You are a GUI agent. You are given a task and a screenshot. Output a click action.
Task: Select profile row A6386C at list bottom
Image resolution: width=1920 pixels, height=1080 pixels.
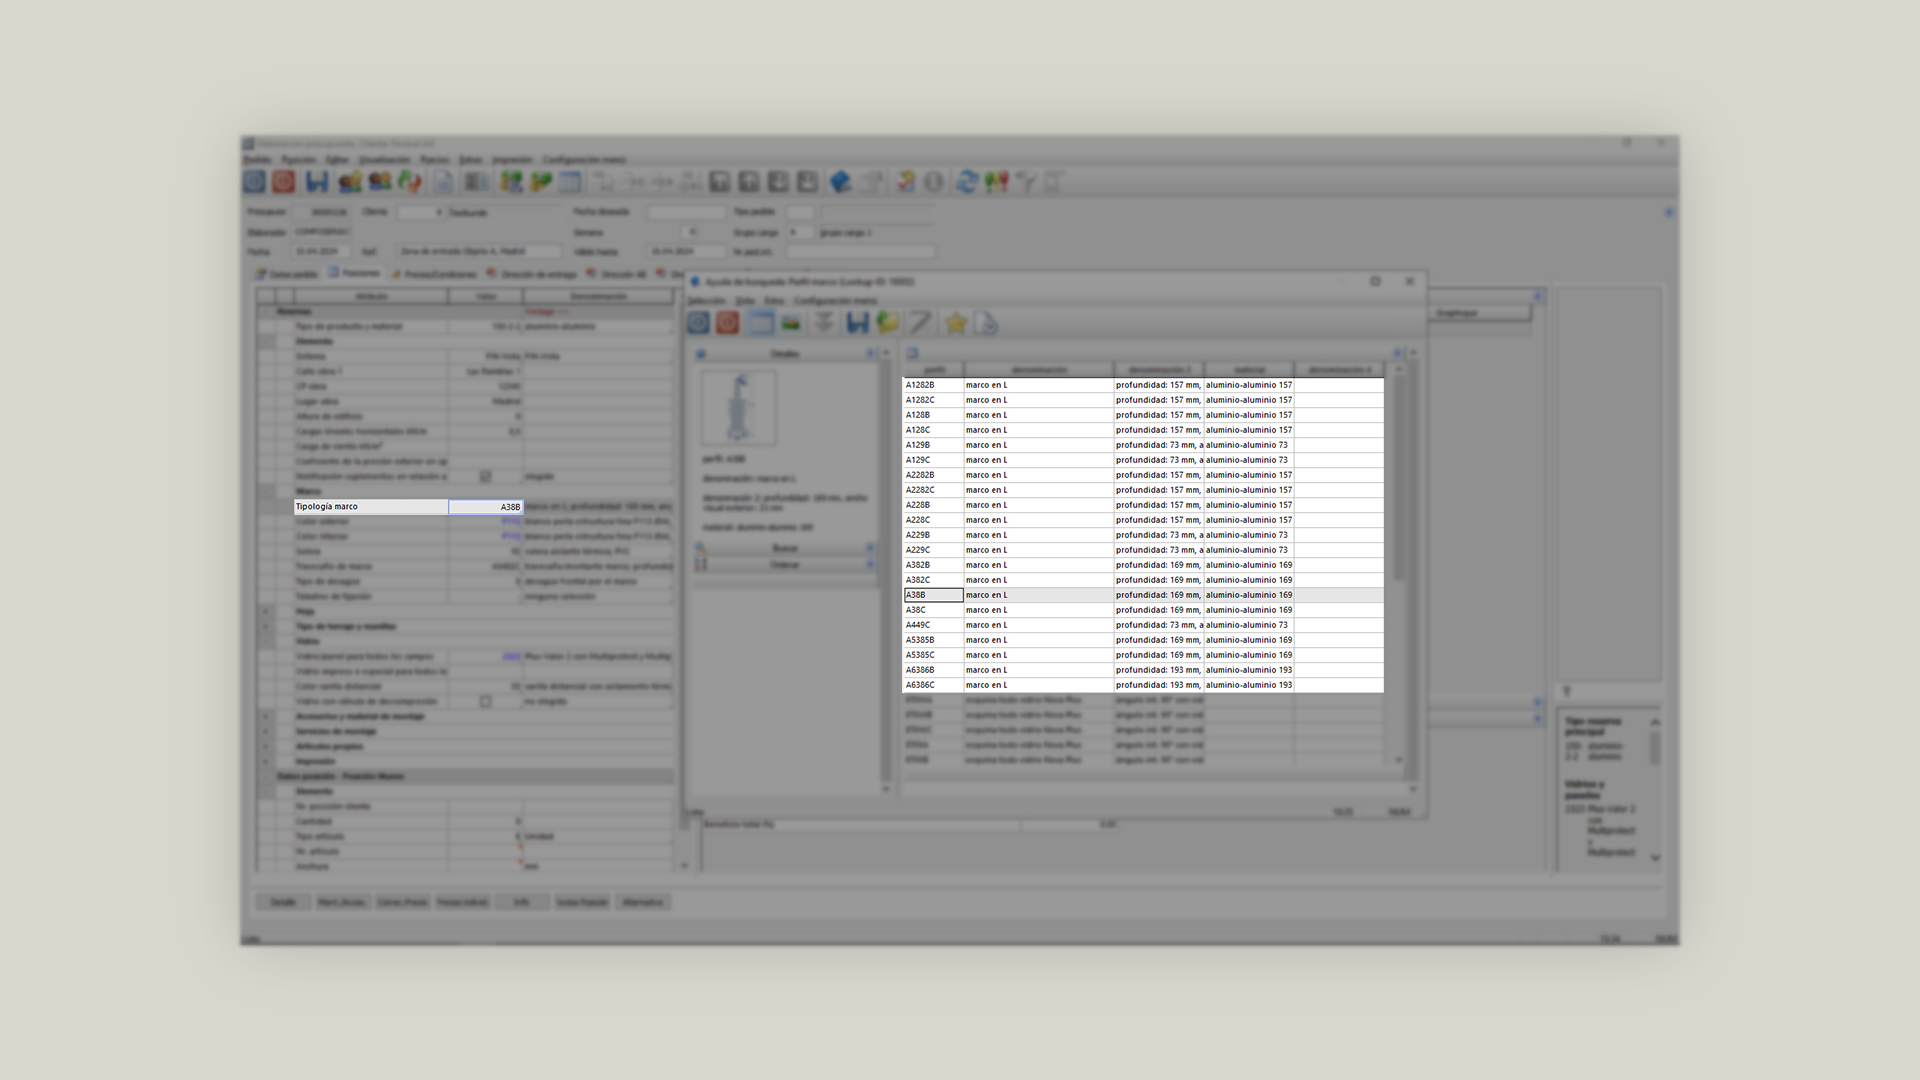pos(932,685)
